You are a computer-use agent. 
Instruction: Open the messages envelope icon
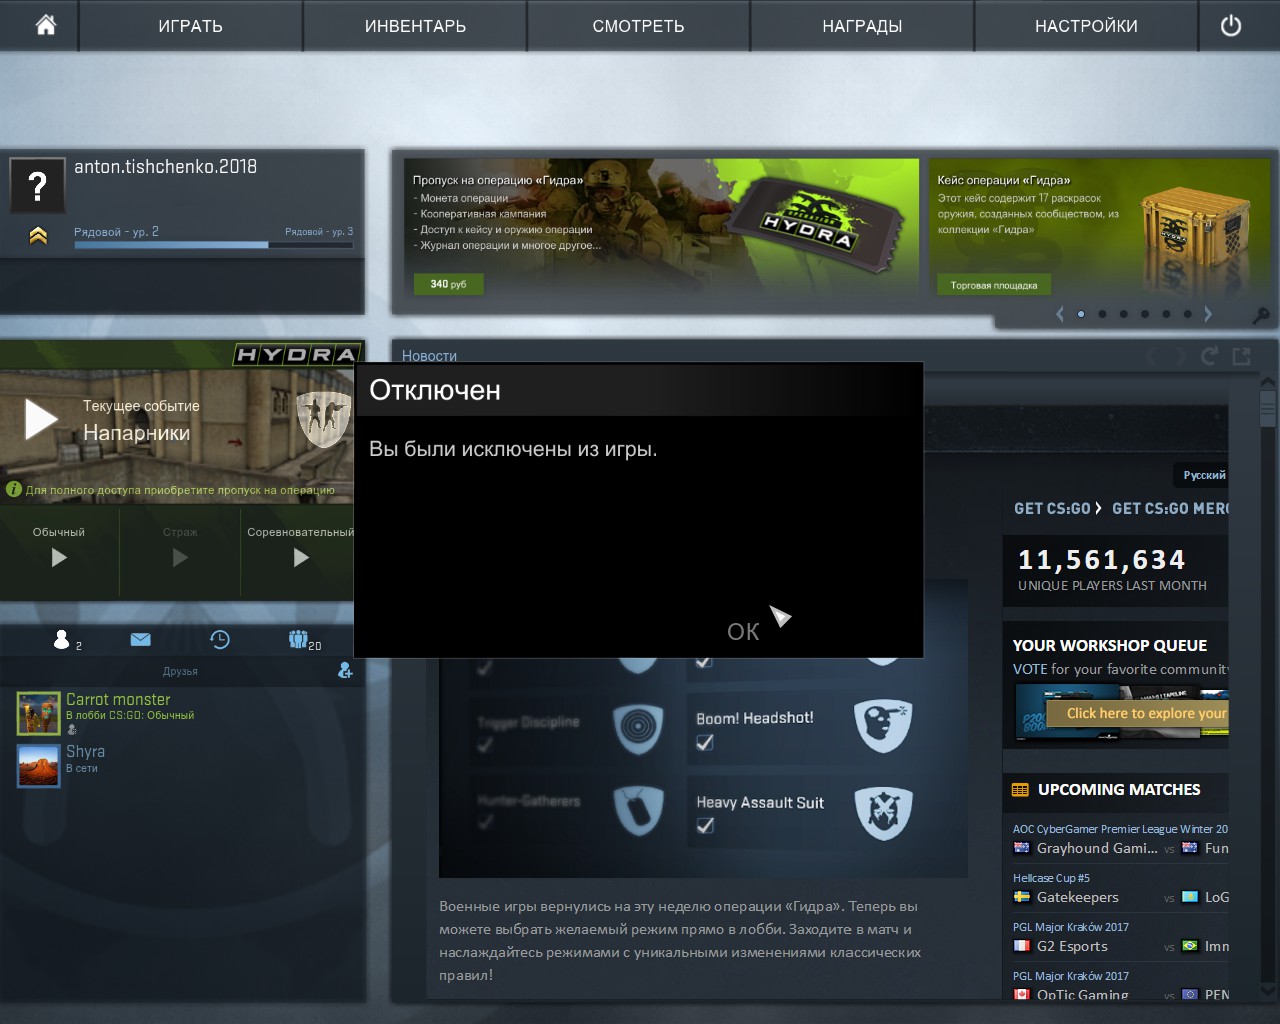click(x=140, y=639)
